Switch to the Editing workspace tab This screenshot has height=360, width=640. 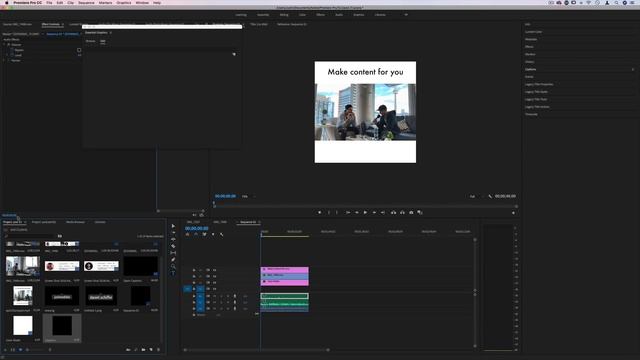(284, 15)
